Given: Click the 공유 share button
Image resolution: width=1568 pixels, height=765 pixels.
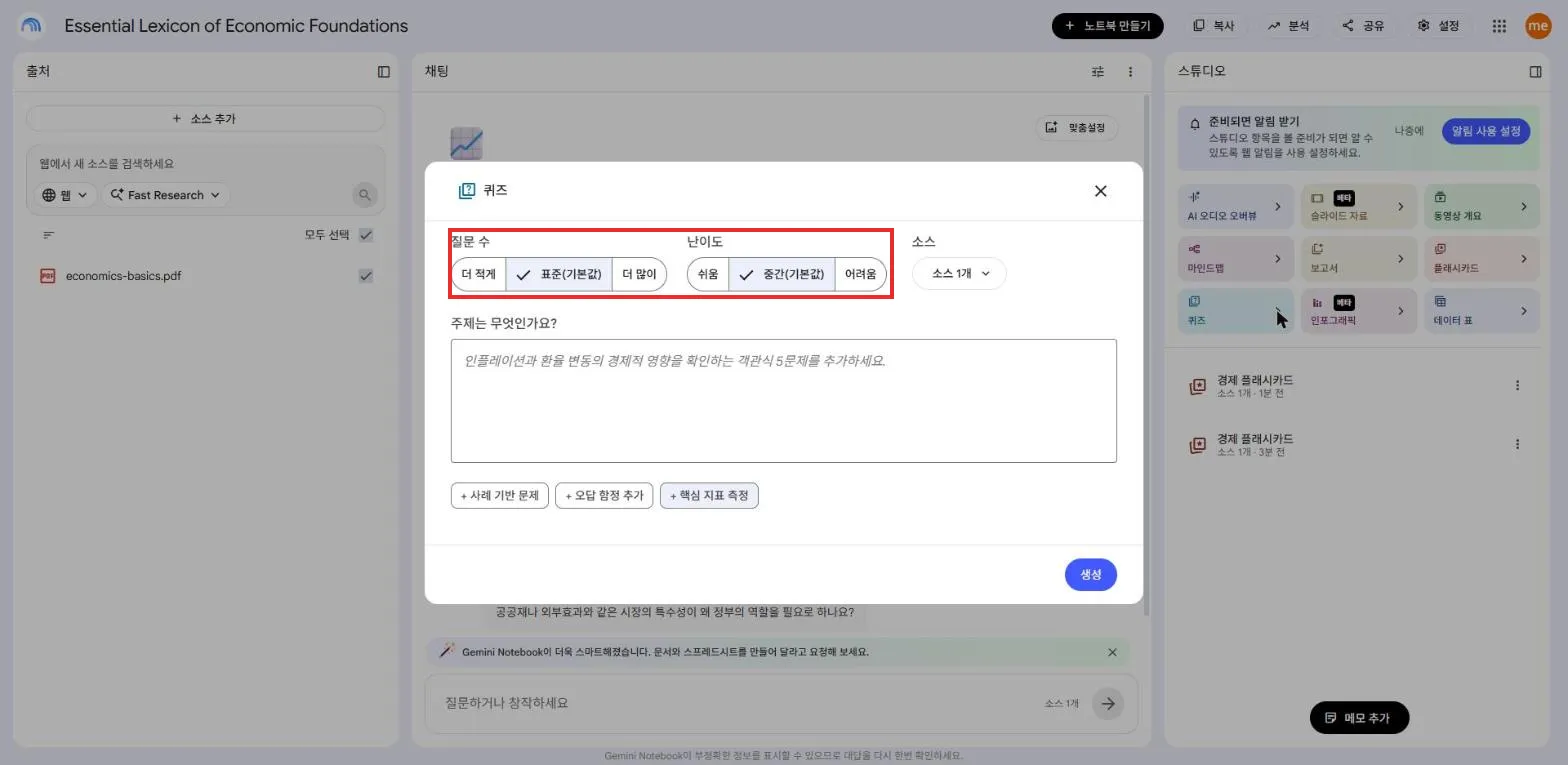Looking at the screenshot, I should 1363,26.
